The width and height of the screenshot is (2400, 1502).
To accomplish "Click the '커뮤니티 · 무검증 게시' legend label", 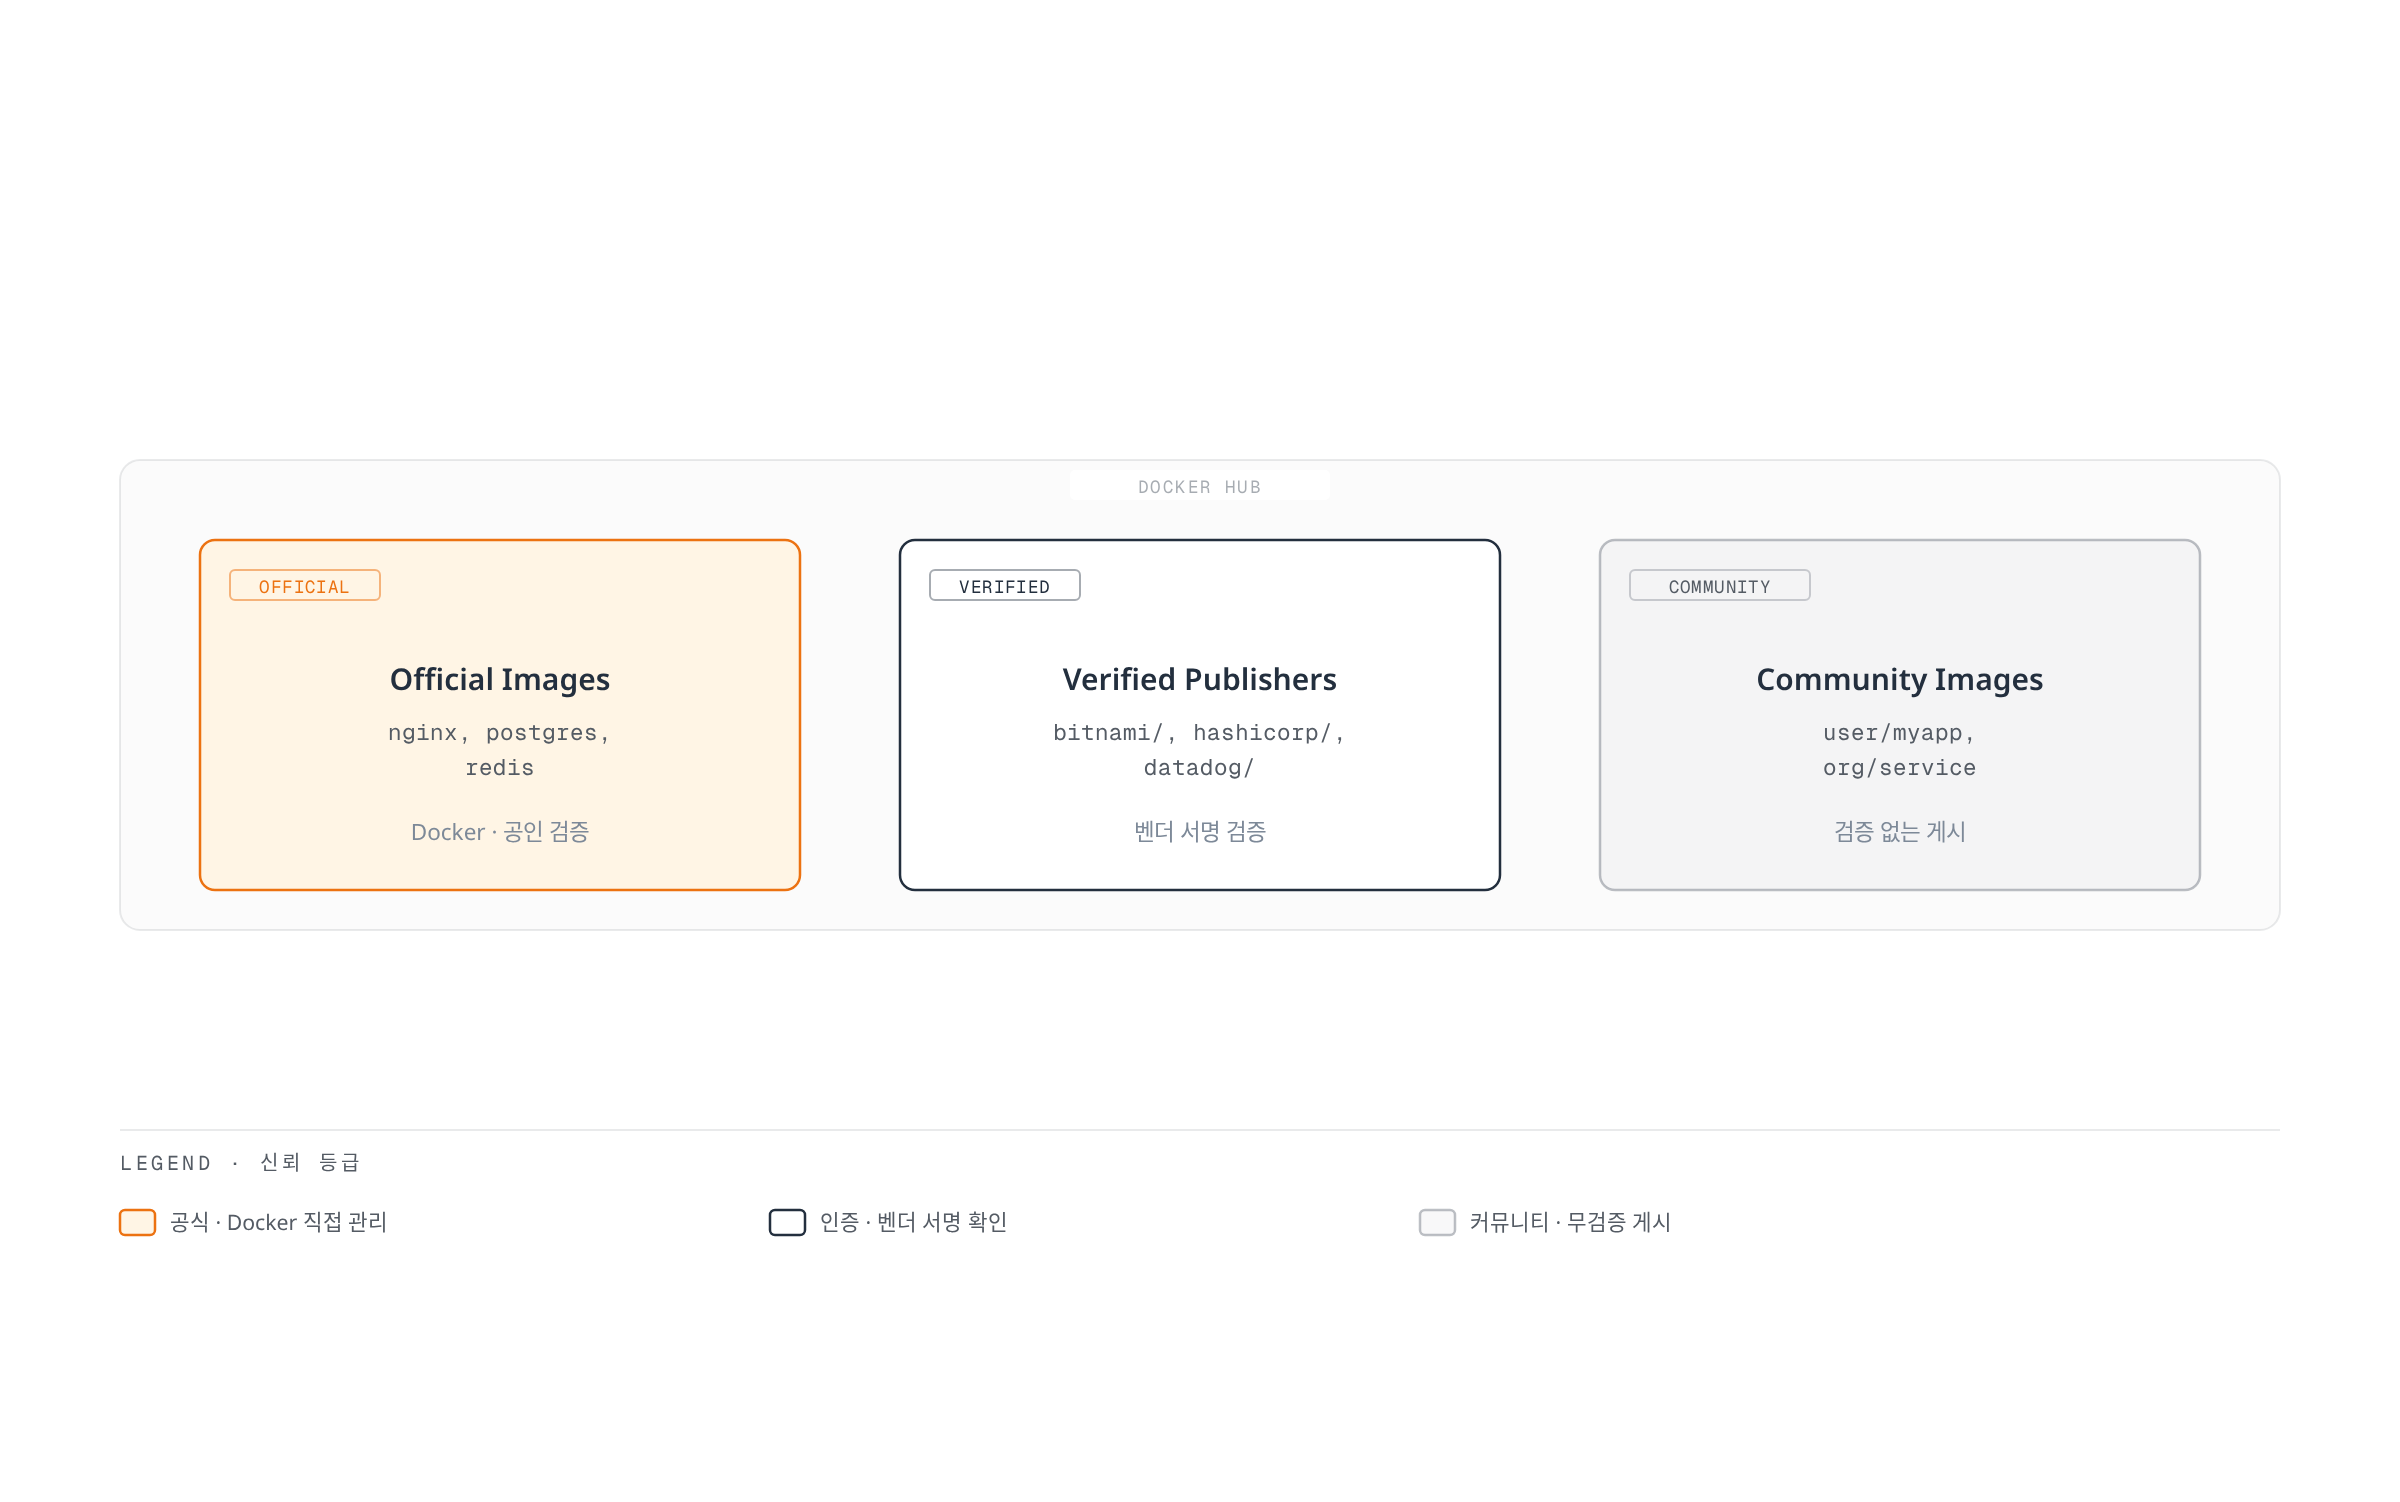I will [x=1571, y=1223].
